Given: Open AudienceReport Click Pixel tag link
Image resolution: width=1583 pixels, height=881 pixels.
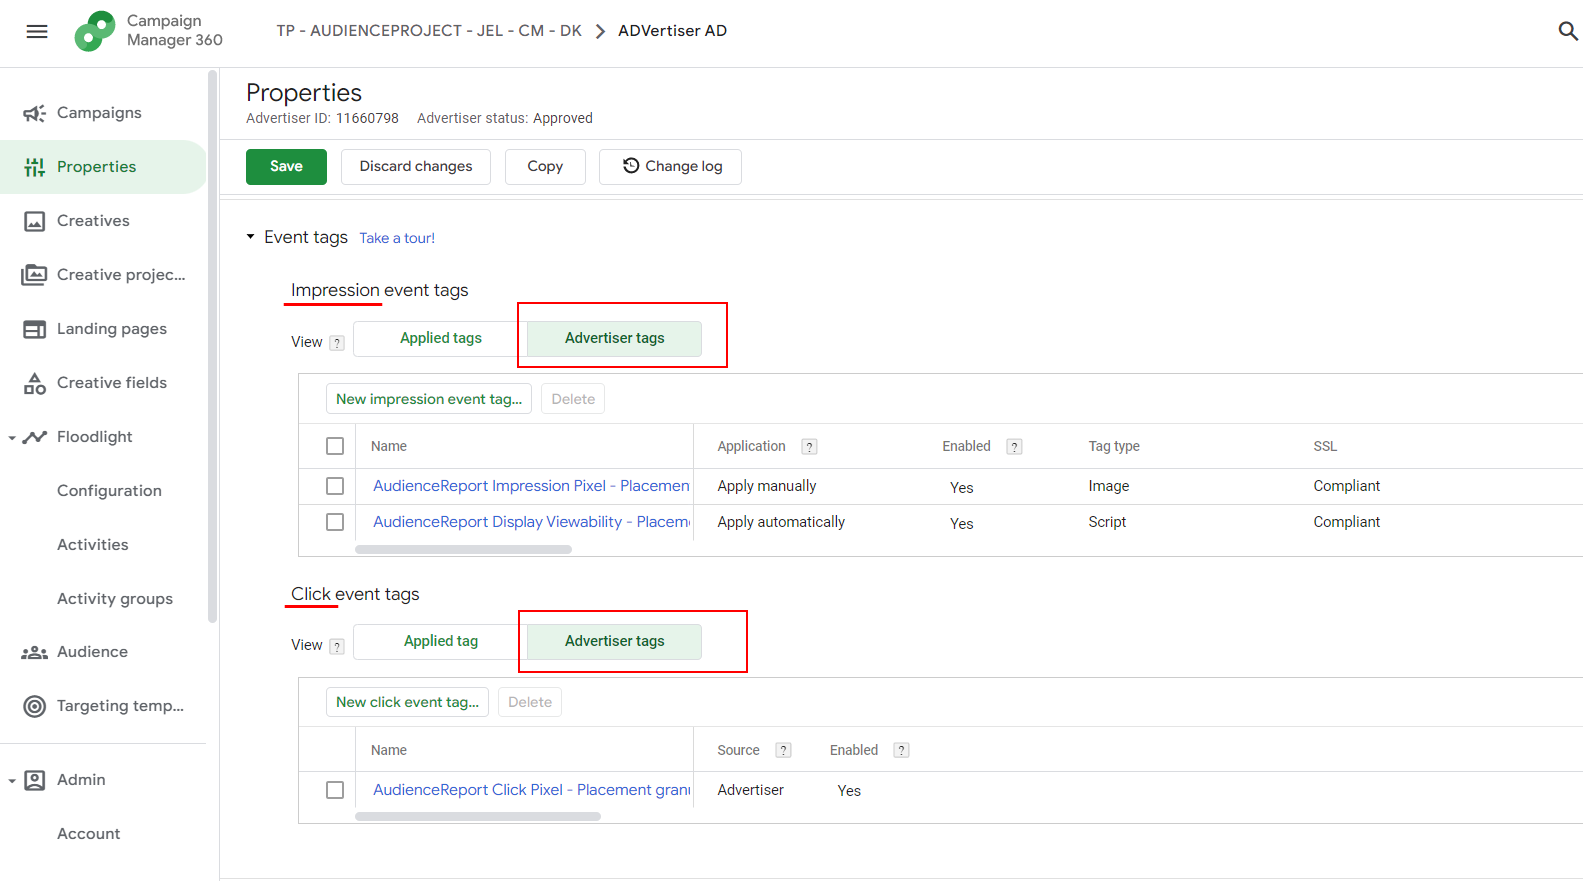Looking at the screenshot, I should (x=531, y=790).
